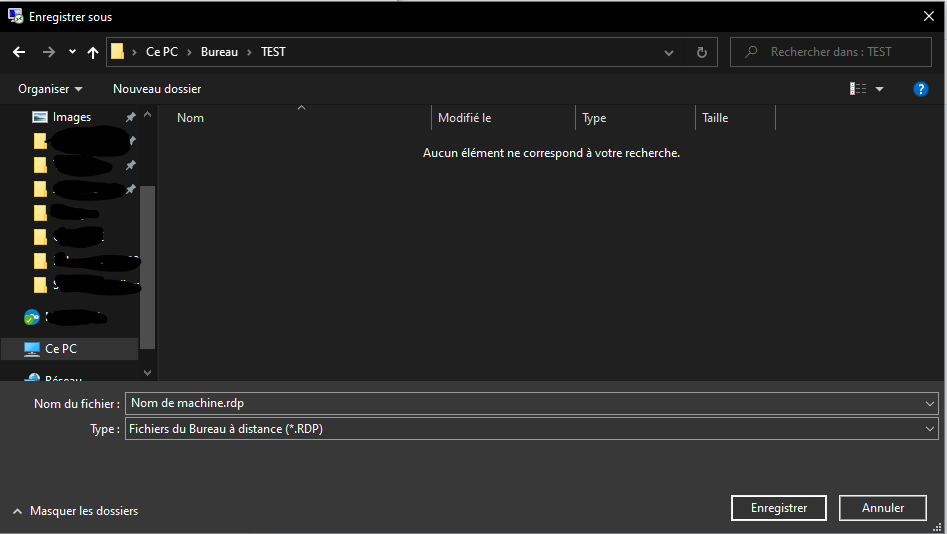The height and width of the screenshot is (534, 947).
Task: Sort by the Nom column header
Action: coord(191,118)
